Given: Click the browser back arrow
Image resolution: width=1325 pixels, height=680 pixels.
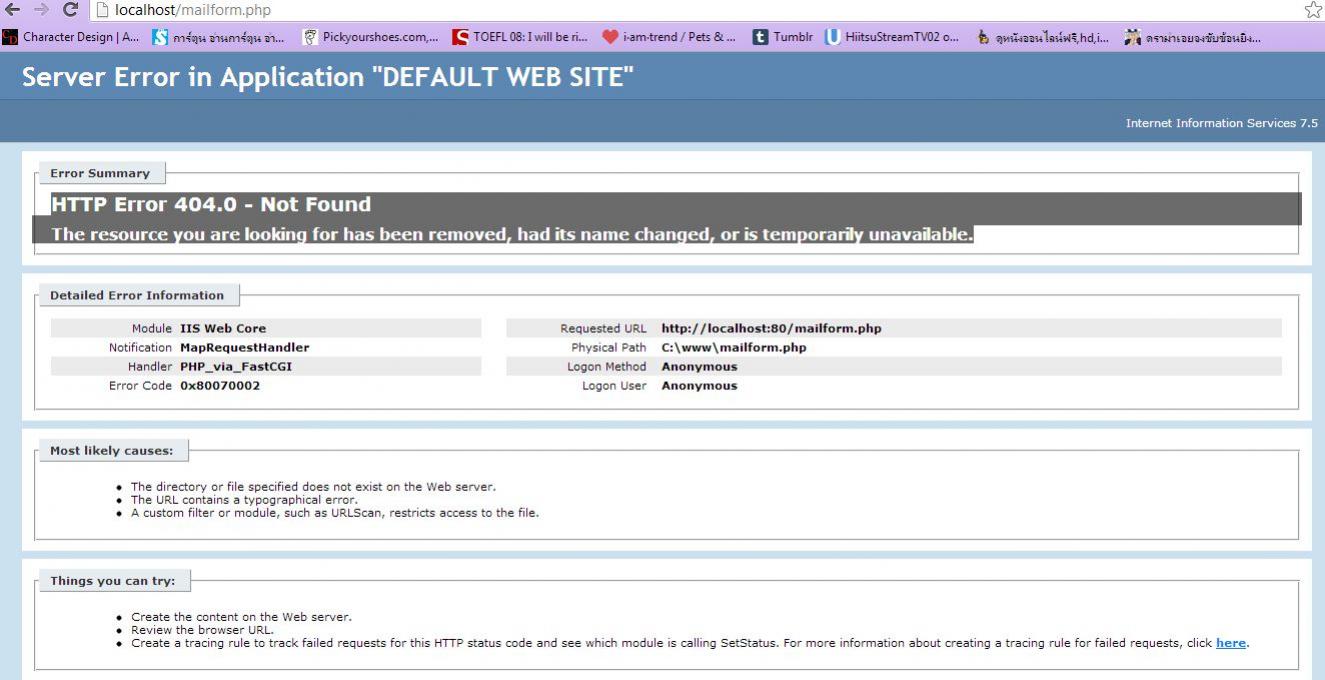Looking at the screenshot, I should (12, 10).
